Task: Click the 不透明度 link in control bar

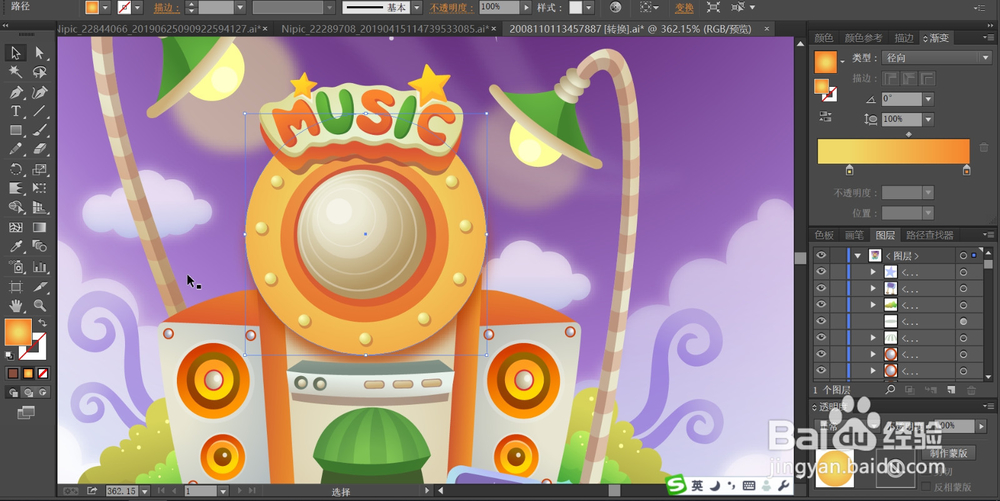Action: [x=452, y=8]
